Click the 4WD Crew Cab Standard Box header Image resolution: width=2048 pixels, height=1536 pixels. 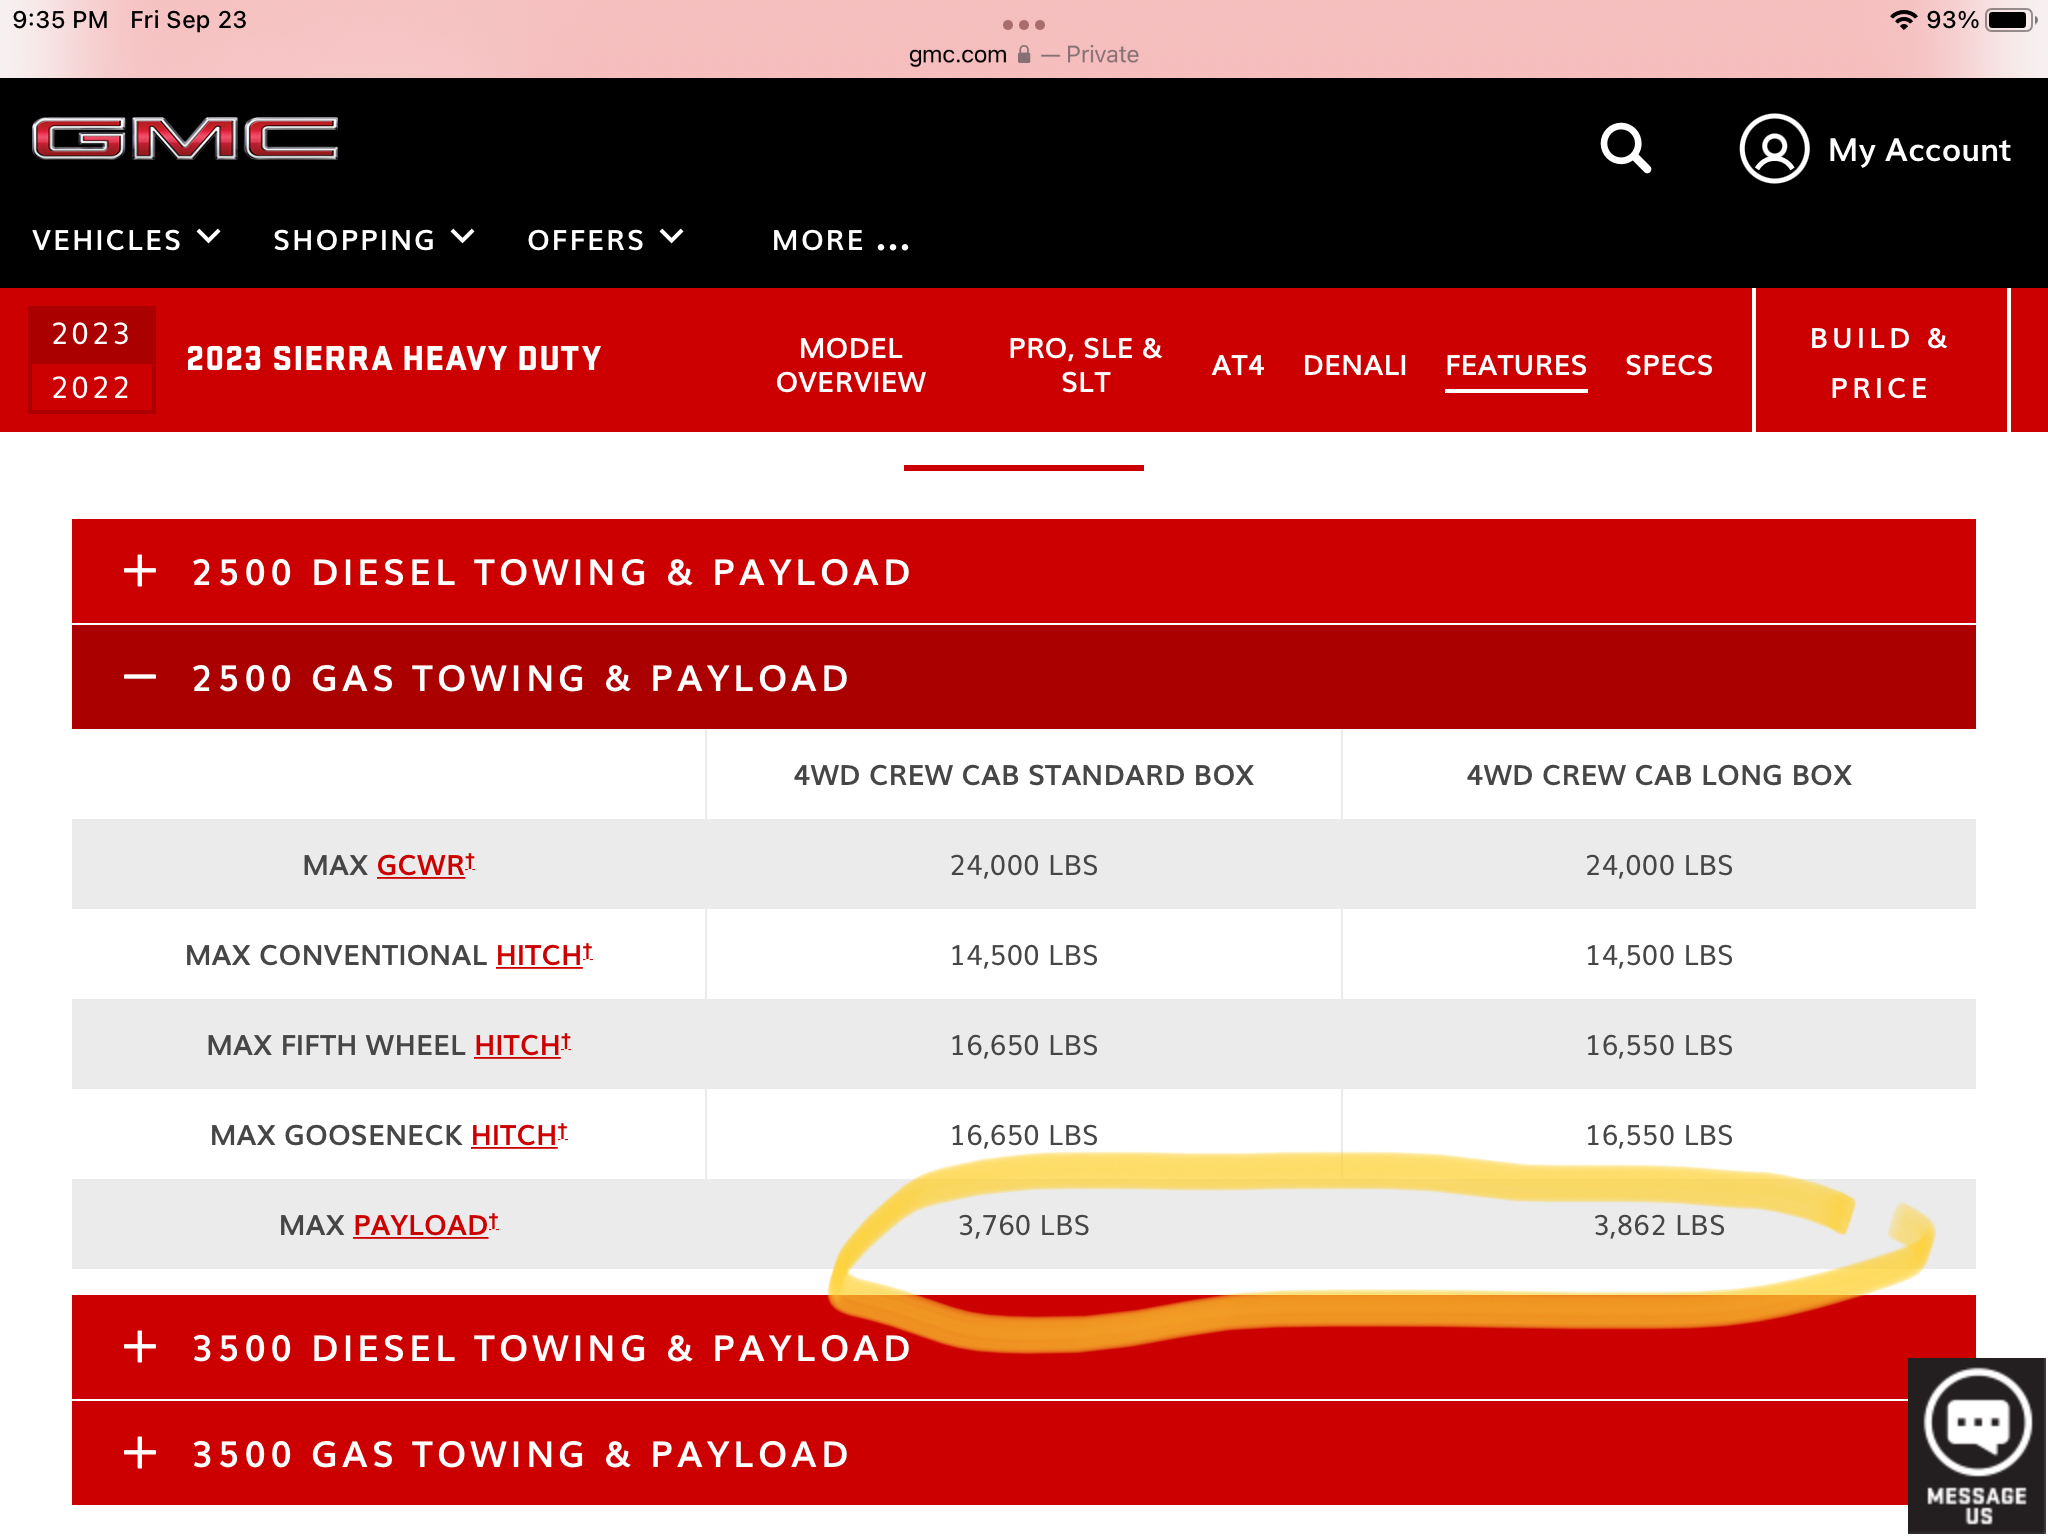pos(1023,775)
